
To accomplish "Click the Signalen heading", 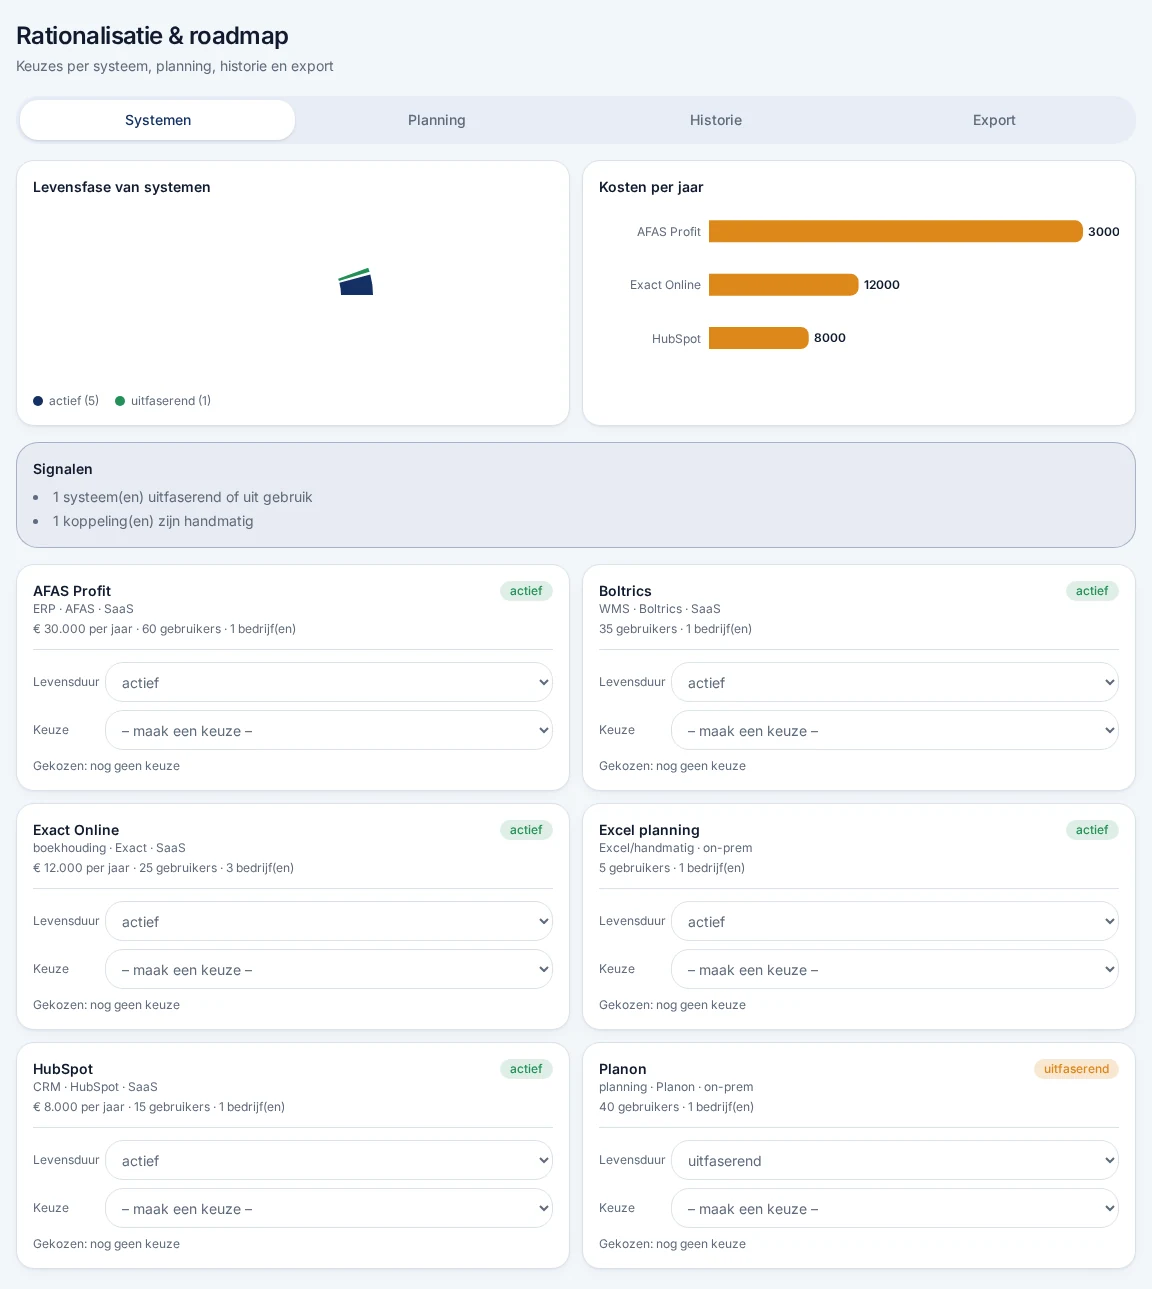I will pyautogui.click(x=63, y=469).
